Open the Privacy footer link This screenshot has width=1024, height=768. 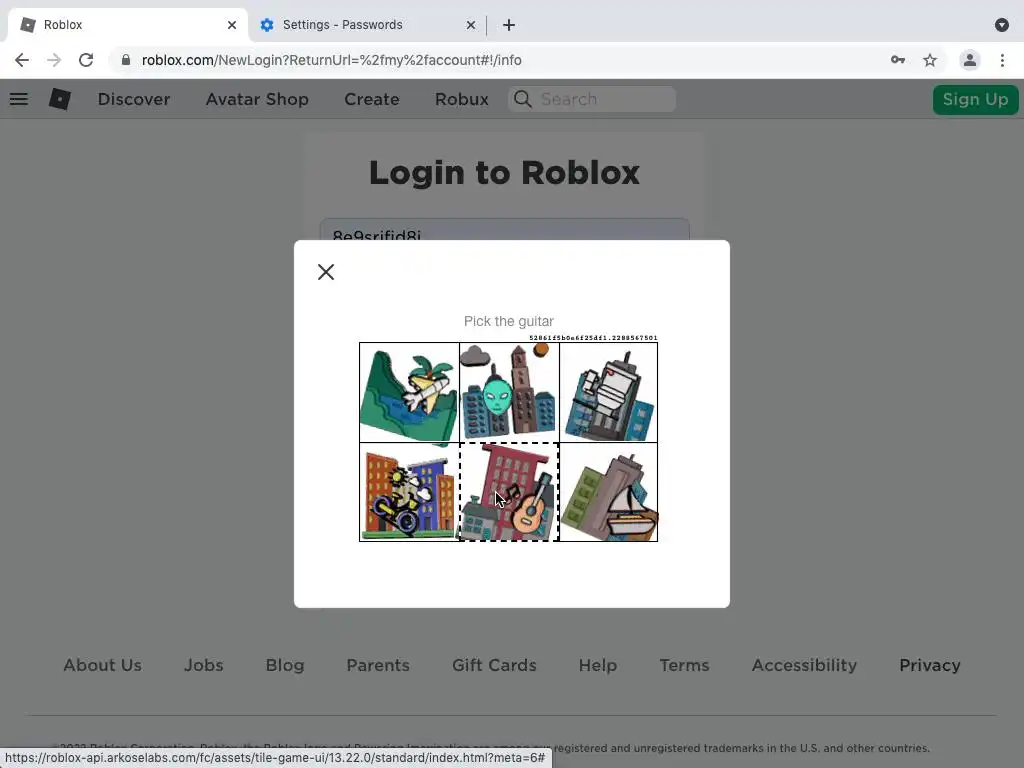(930, 665)
